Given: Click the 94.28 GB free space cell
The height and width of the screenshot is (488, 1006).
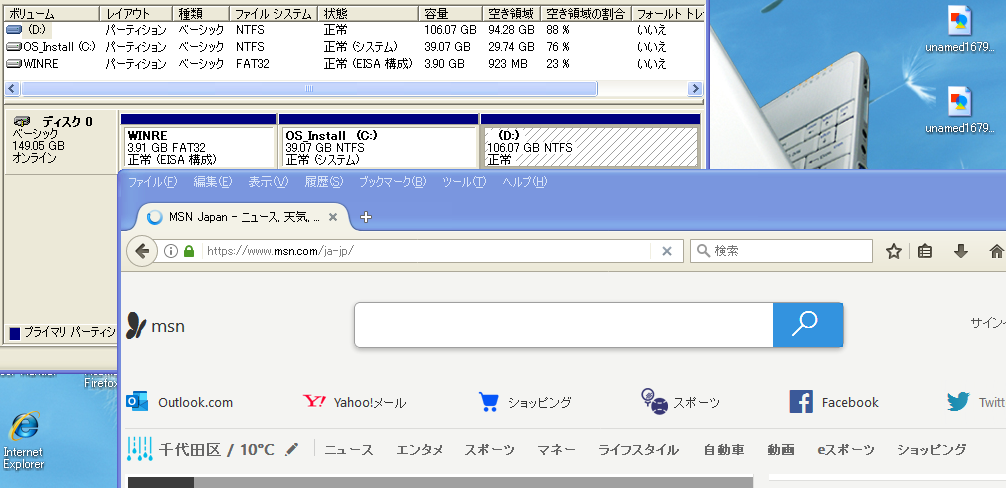Looking at the screenshot, I should click(x=511, y=29).
